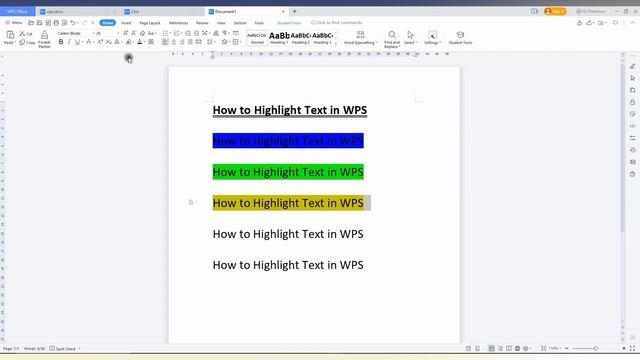This screenshot has width=640, height=360.
Task: Apply the Heading 2 style
Action: pyautogui.click(x=300, y=38)
